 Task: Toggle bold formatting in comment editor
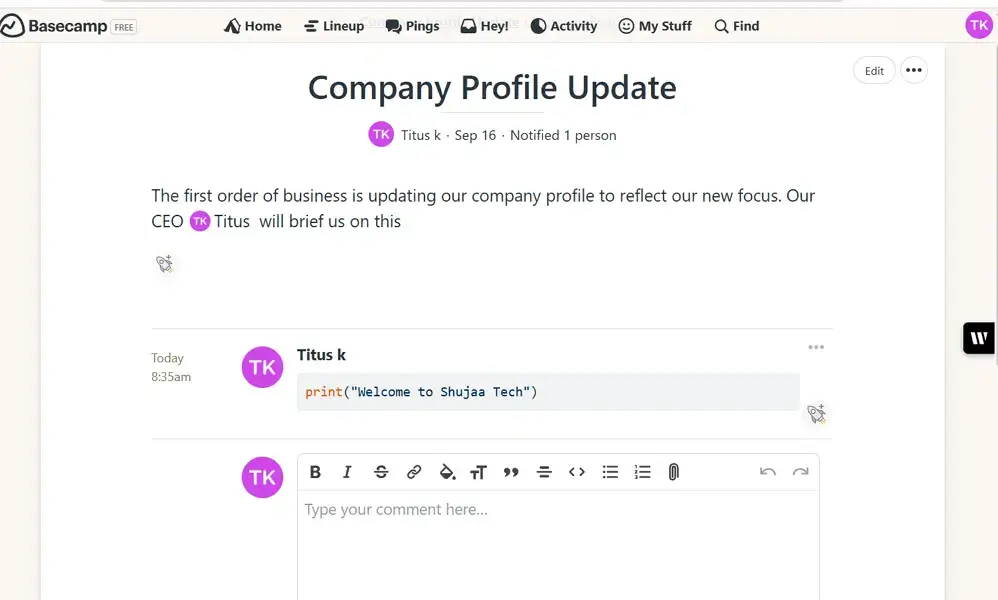click(315, 472)
